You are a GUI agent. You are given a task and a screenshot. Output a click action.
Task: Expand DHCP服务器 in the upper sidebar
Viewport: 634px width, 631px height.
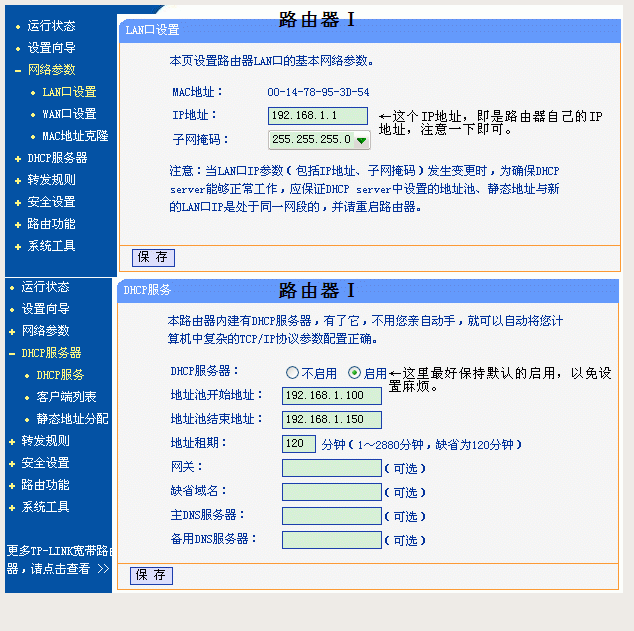[57, 158]
